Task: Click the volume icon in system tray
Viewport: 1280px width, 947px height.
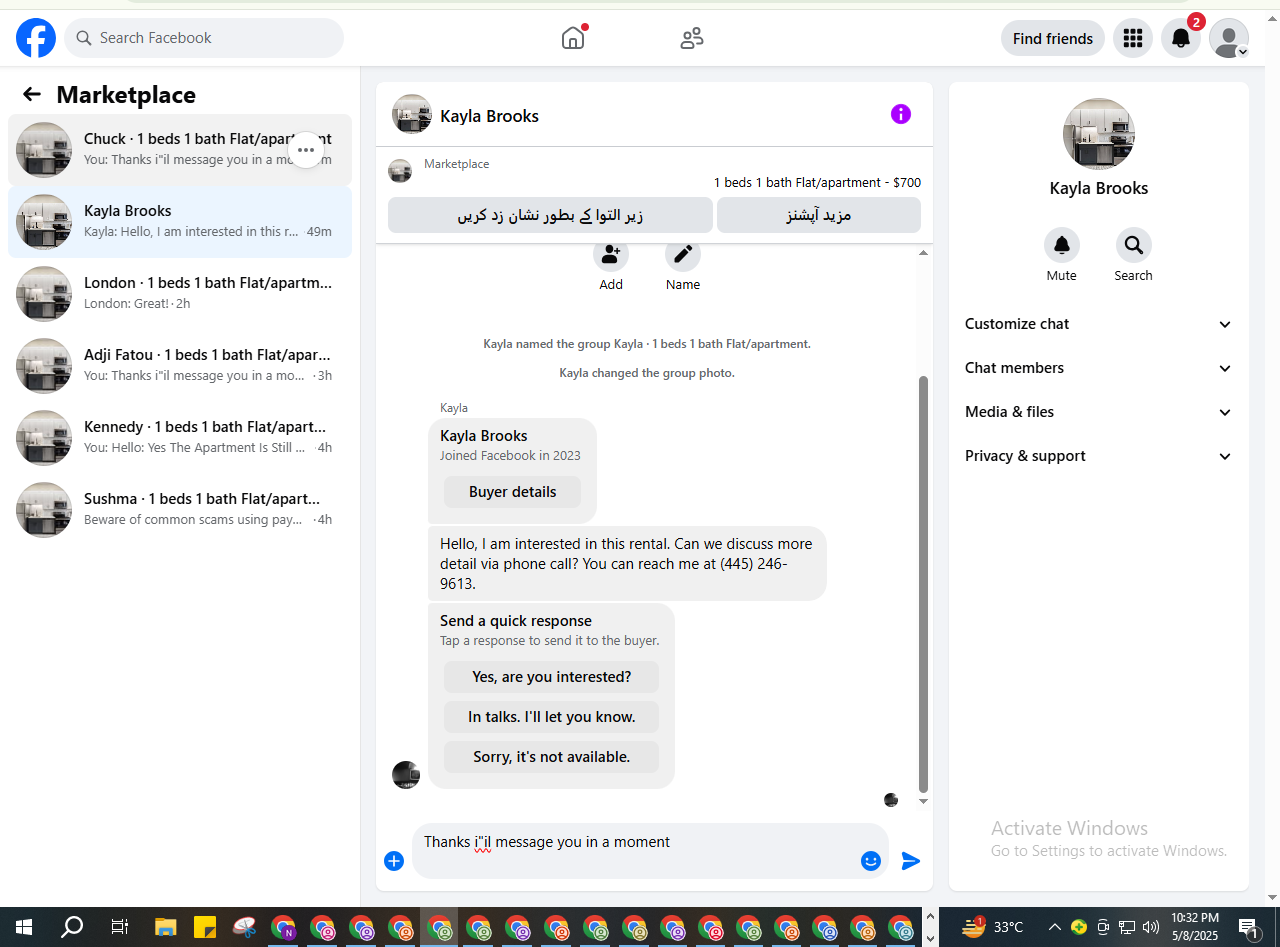Action: point(1151,927)
